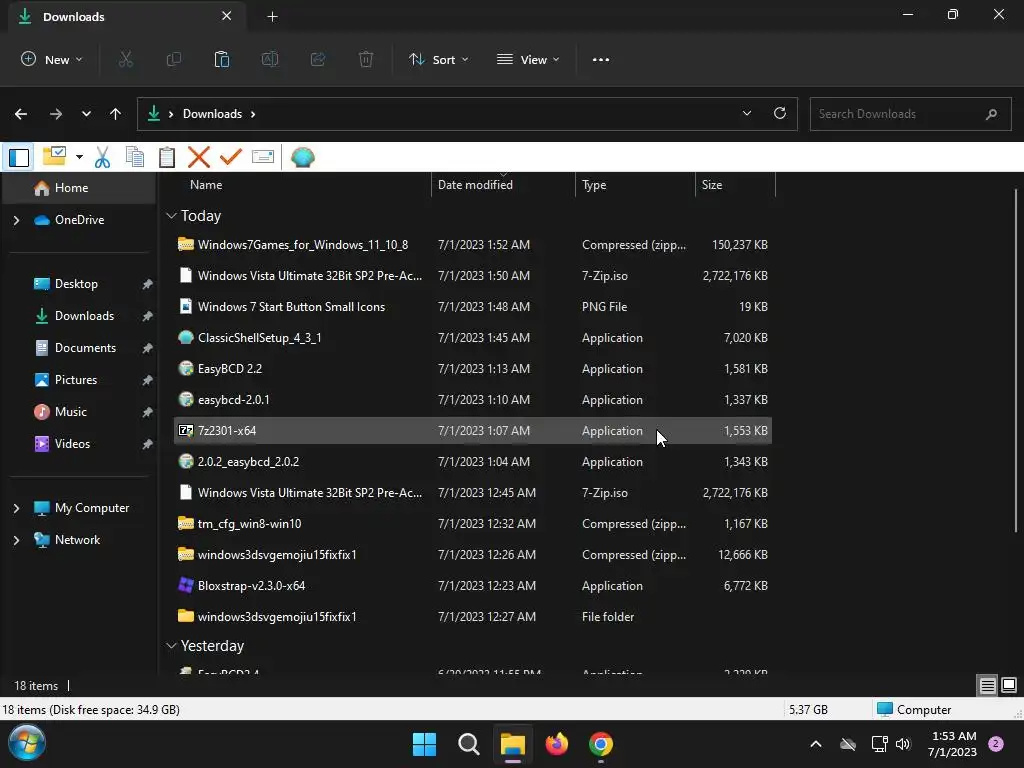This screenshot has width=1024, height=768.
Task: Sort by Size column header
Action: [x=735, y=185]
